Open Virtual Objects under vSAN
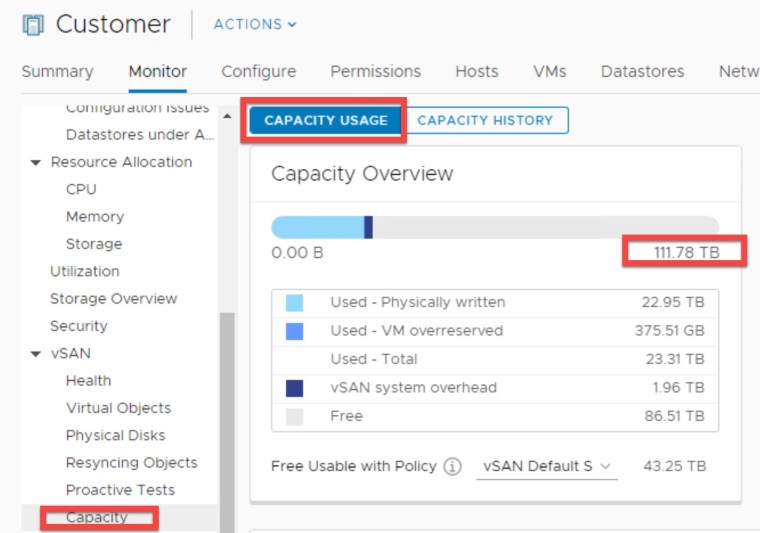Viewport: 760px width, 533px height. point(118,408)
